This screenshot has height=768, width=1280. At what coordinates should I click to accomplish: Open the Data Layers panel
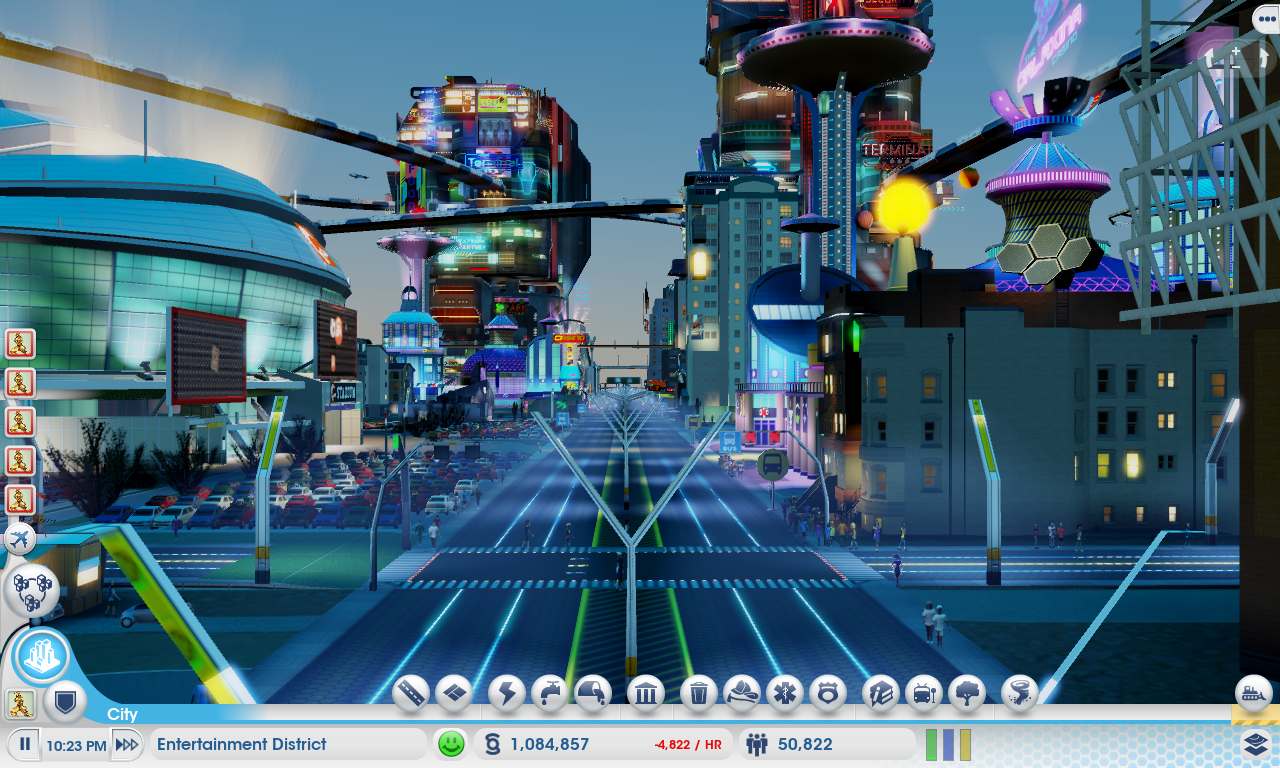pyautogui.click(x=1257, y=744)
